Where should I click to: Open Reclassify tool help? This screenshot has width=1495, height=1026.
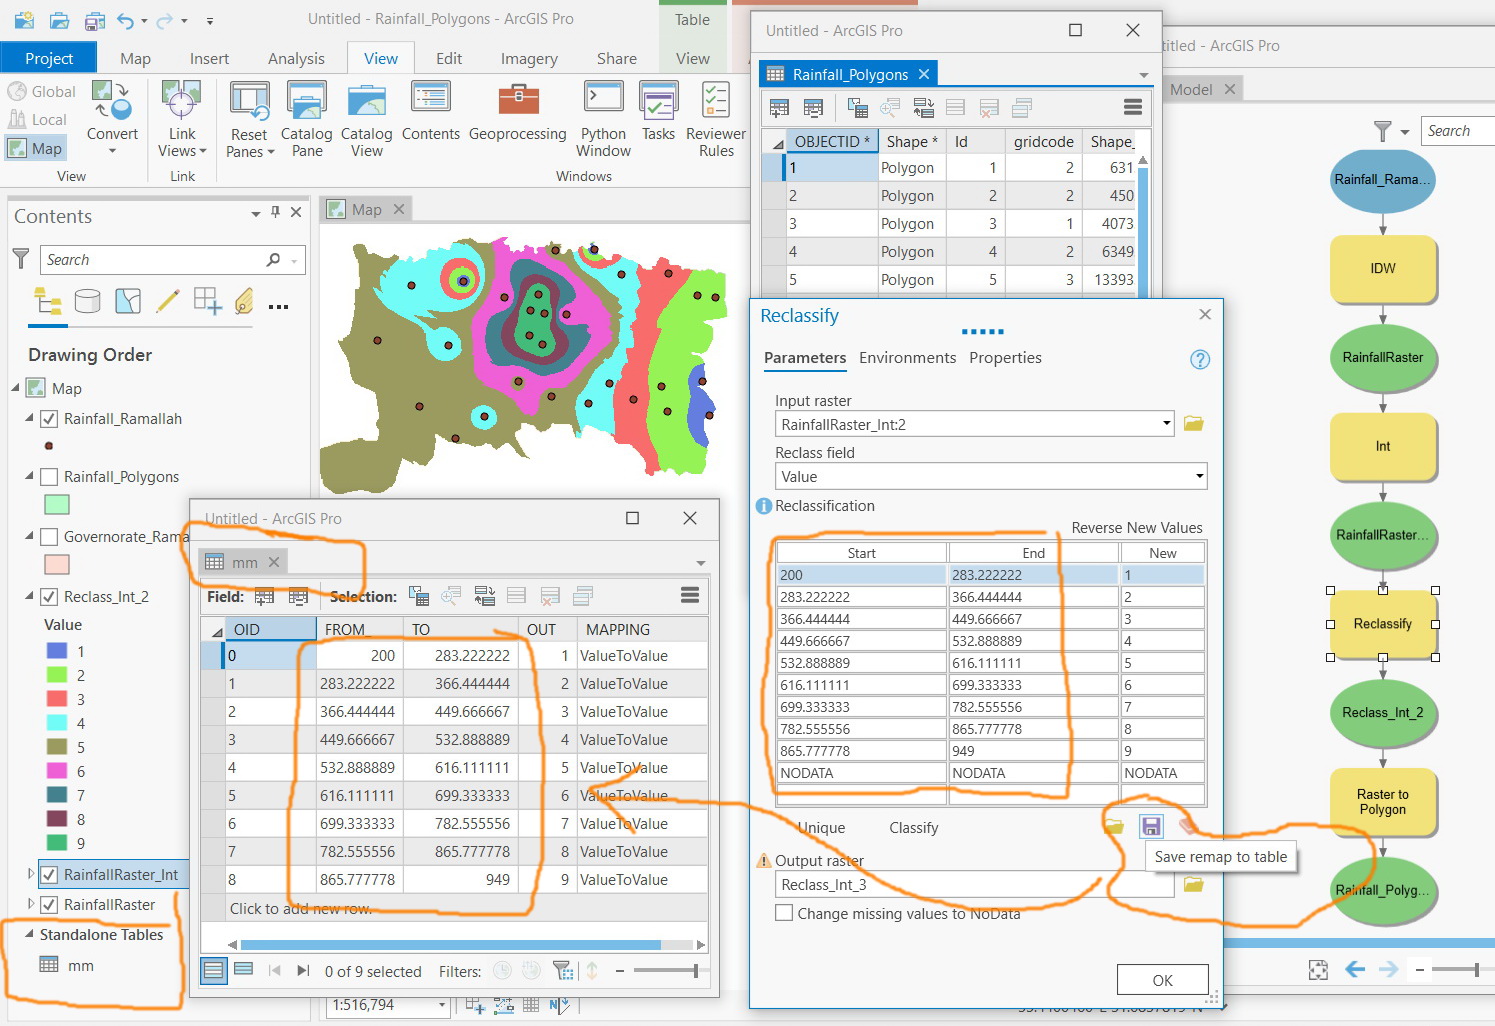pyautogui.click(x=1200, y=360)
